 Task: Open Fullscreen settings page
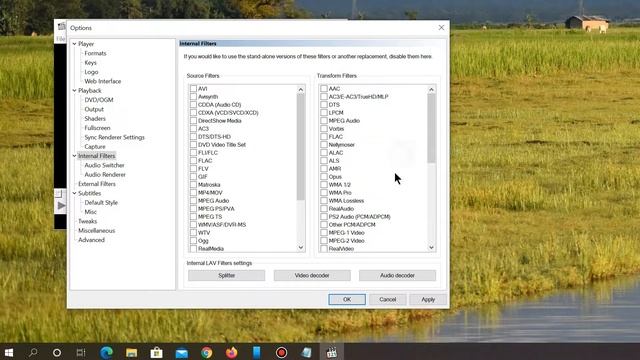click(x=98, y=128)
